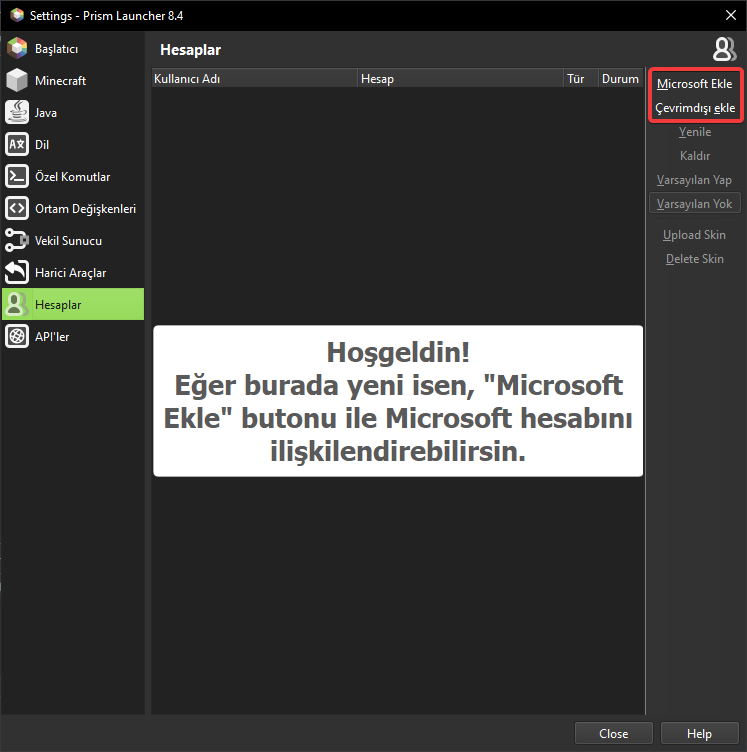The image size is (747, 752).
Task: Click the Prism Launcher logo in title bar
Action: coord(17,15)
